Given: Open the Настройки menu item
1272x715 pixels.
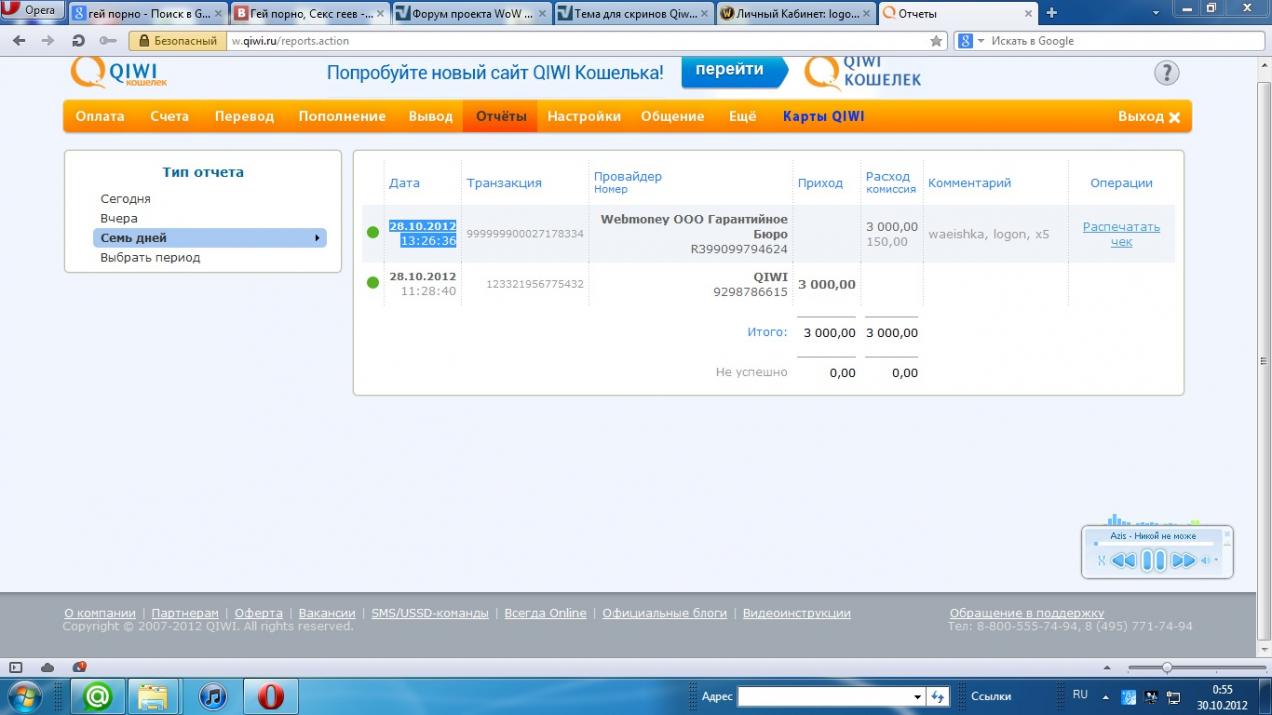Looking at the screenshot, I should (x=584, y=116).
